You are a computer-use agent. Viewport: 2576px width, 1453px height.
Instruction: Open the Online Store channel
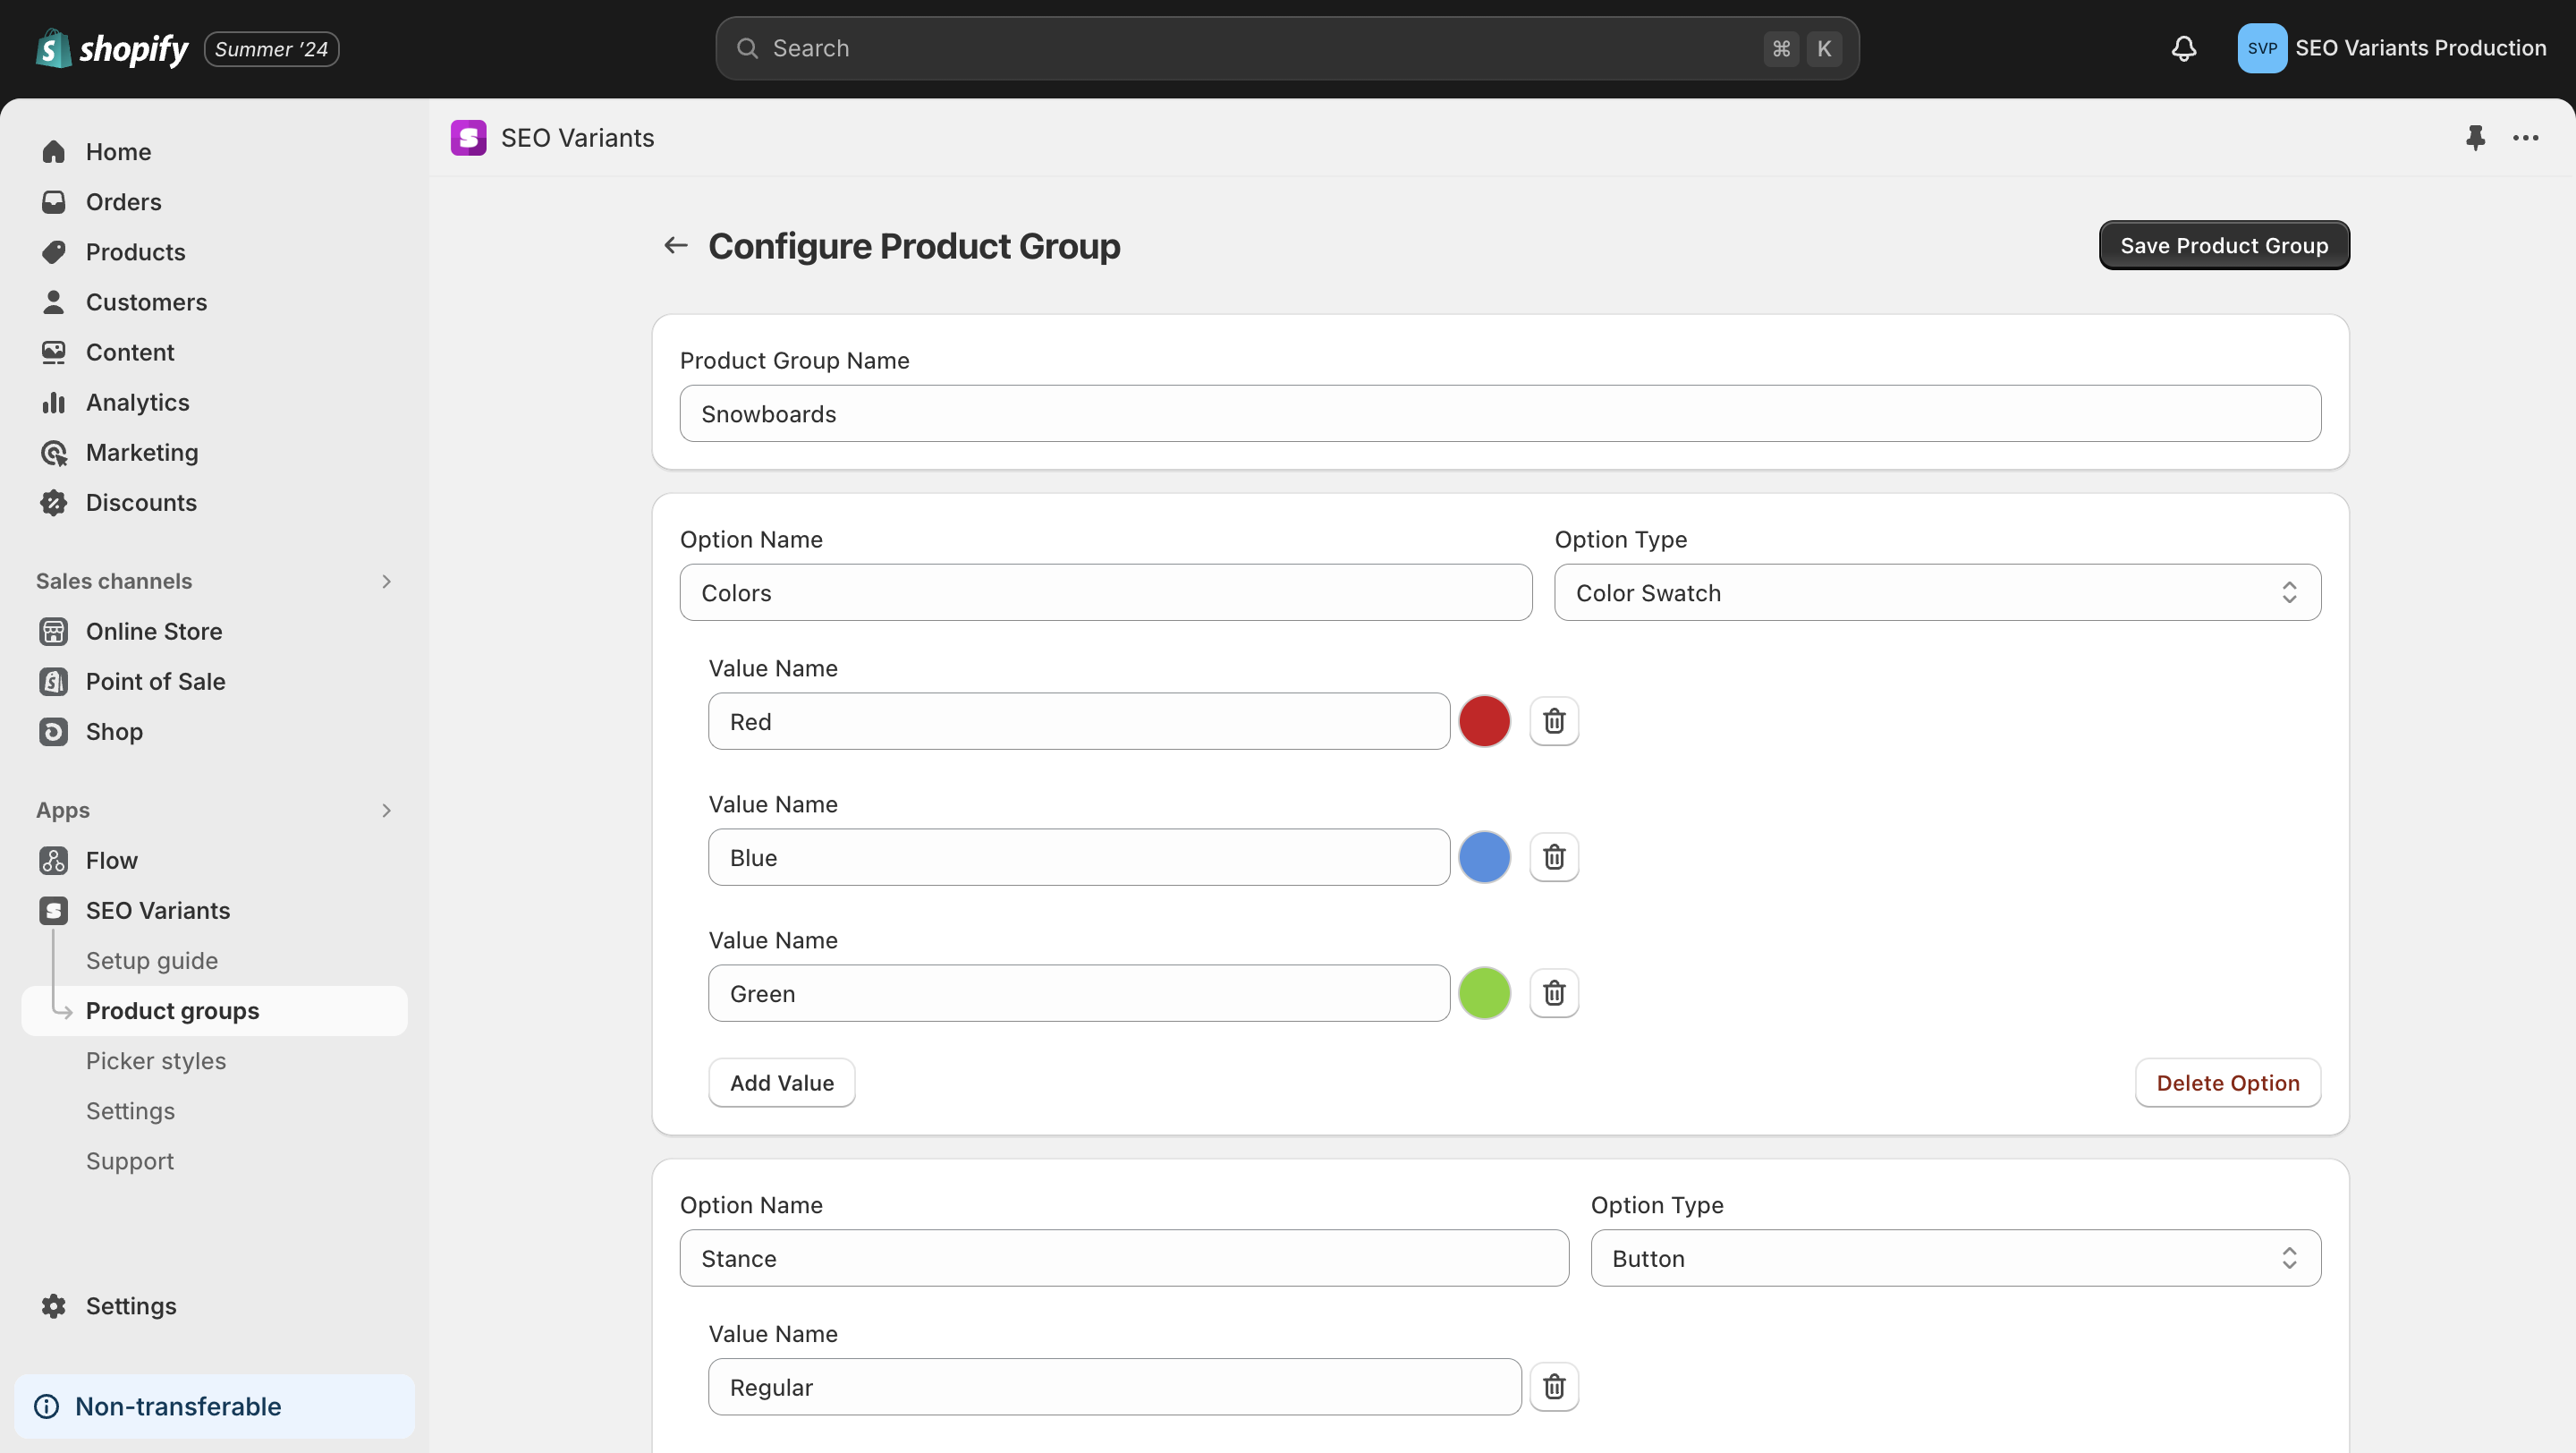214,631
